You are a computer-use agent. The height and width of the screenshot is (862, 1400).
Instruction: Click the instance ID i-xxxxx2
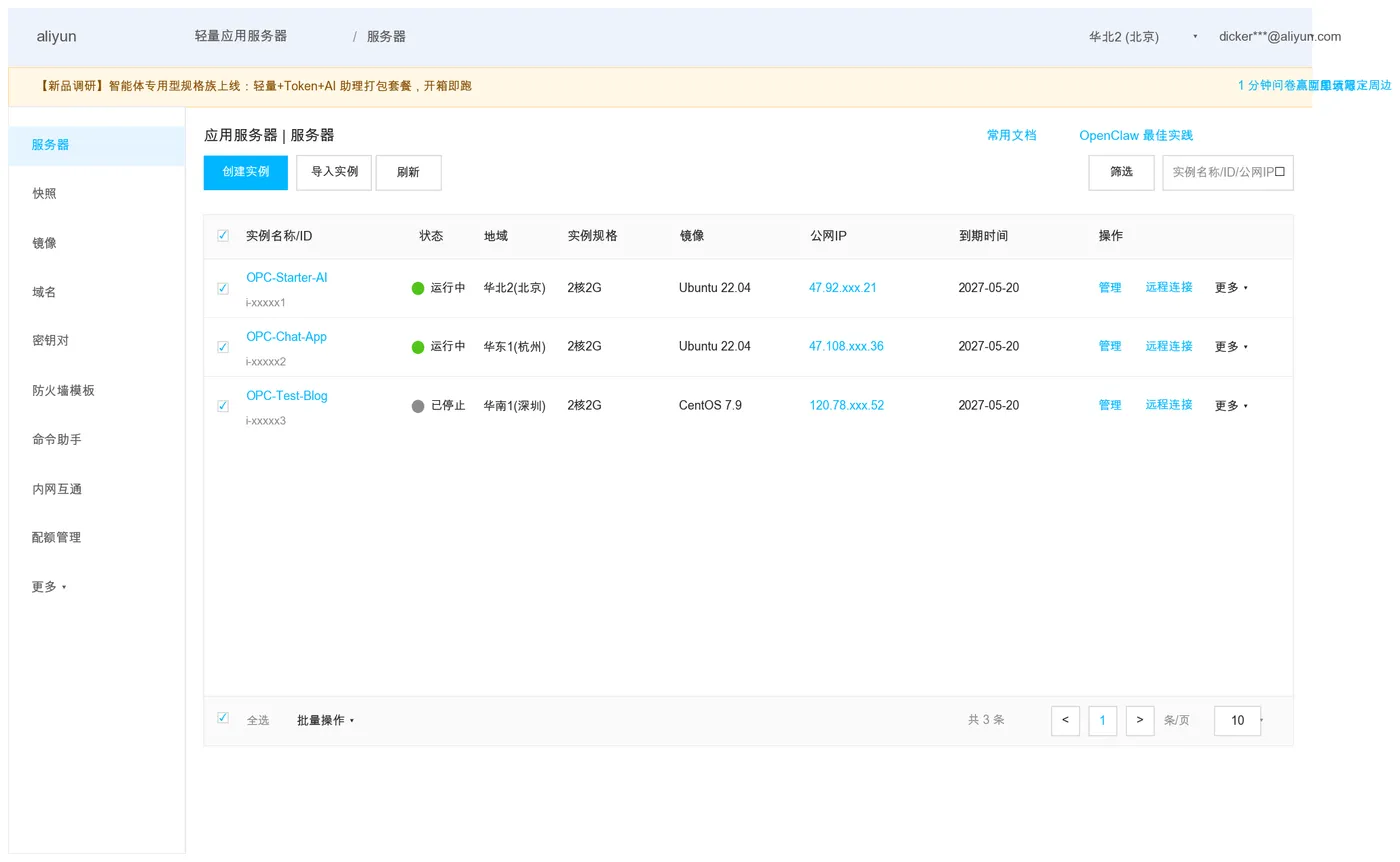266,362
